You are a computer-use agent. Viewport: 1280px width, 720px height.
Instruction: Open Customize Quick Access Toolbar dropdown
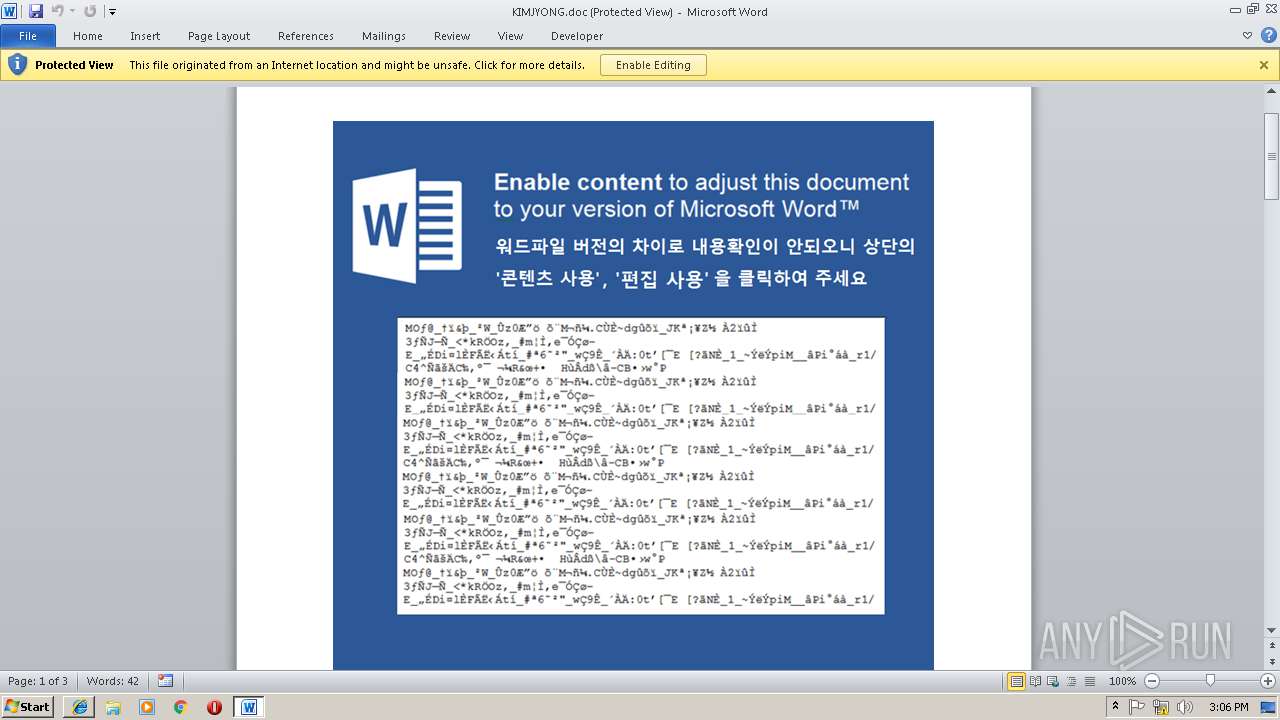(112, 12)
